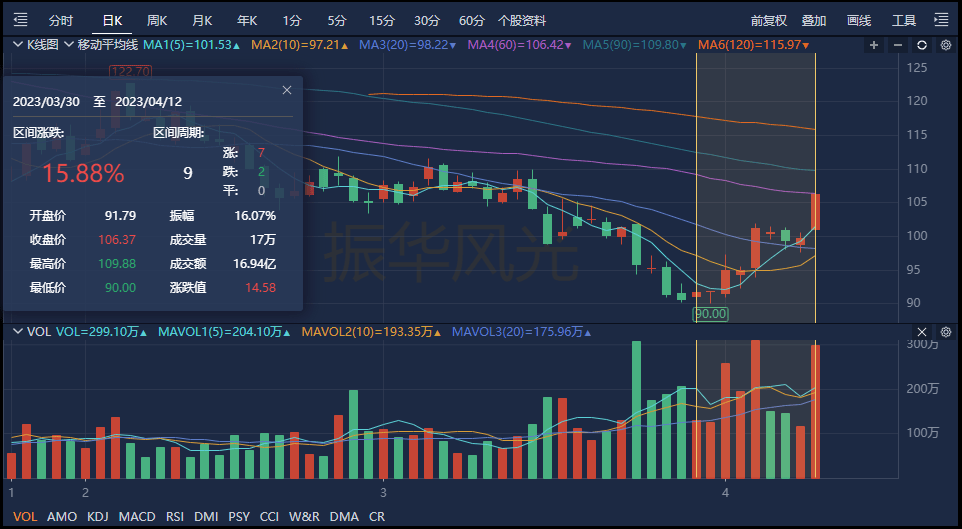Switch to 分时 chart tab
Image resolution: width=962 pixels, height=529 pixels.
point(61,21)
